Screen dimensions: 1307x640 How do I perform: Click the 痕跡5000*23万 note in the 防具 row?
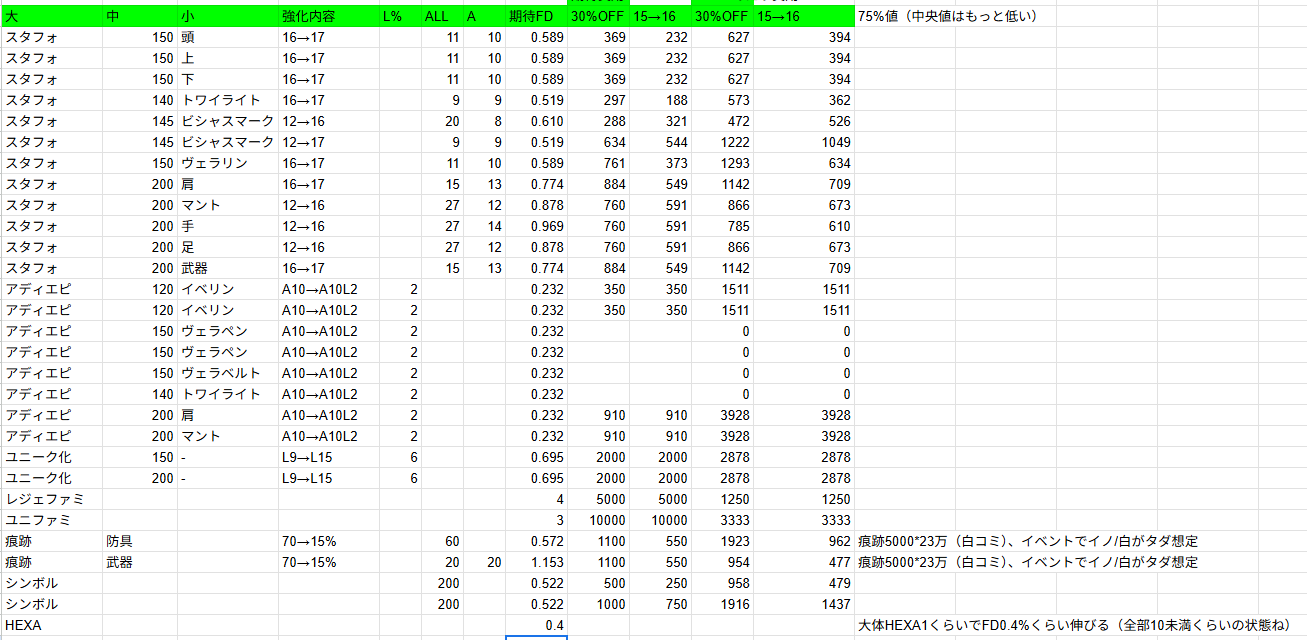[x=1028, y=541]
